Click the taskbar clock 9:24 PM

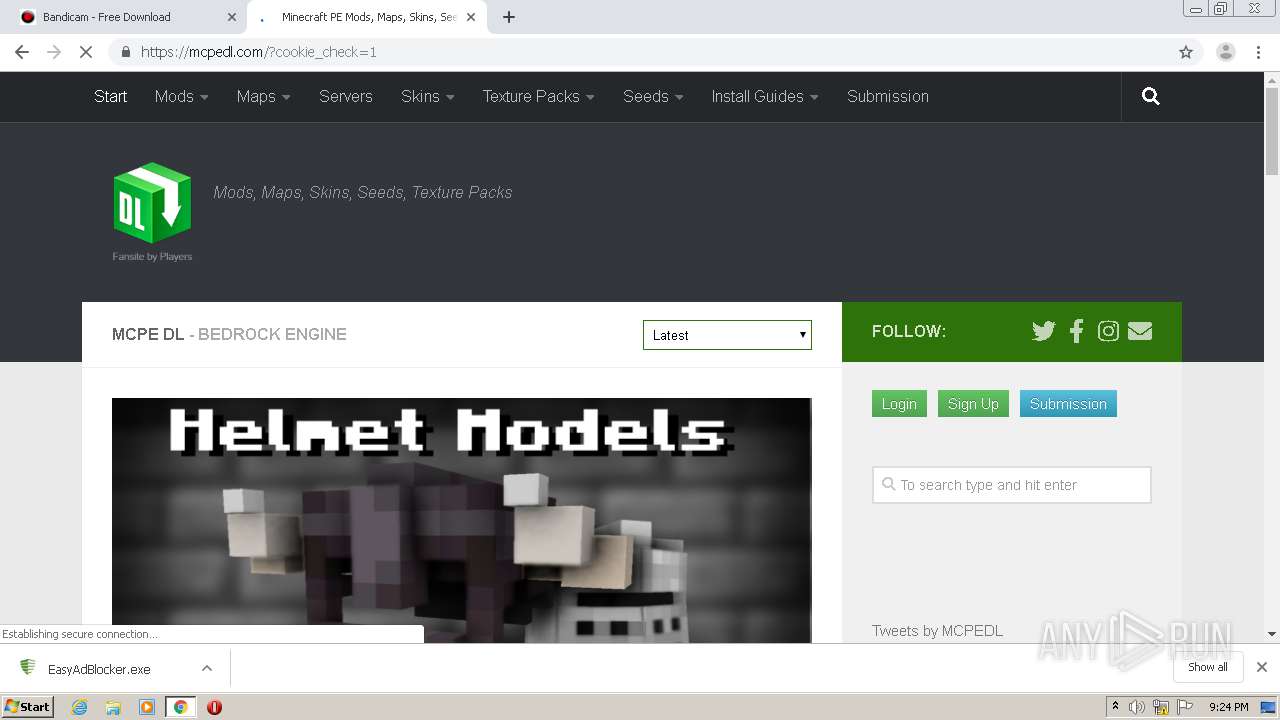[x=1228, y=707]
